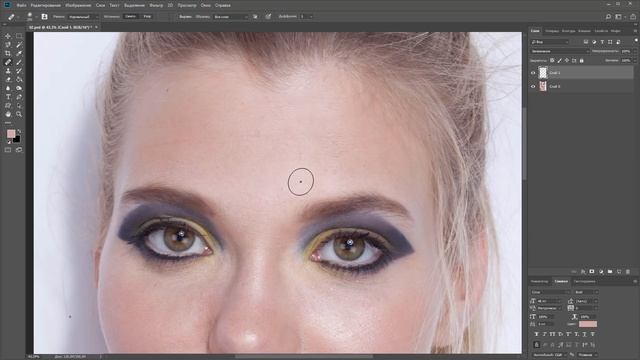Filter layers by pixel type

[586, 42]
